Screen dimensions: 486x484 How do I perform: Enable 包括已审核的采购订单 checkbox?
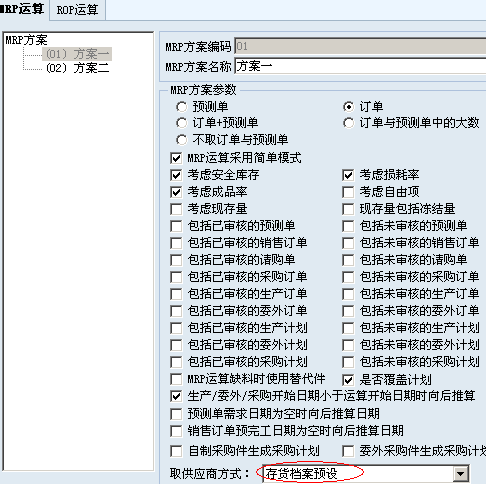click(176, 277)
